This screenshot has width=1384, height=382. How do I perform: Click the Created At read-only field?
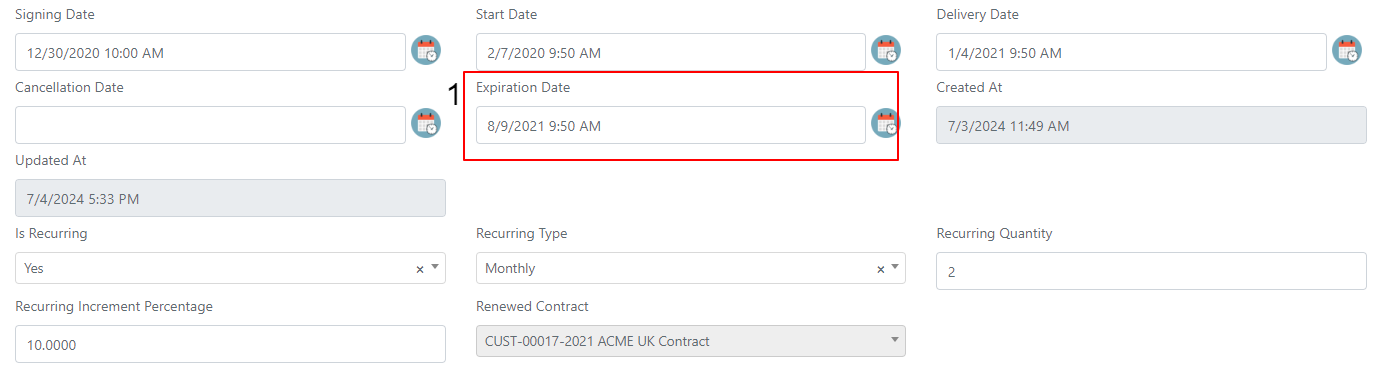click(x=1151, y=125)
